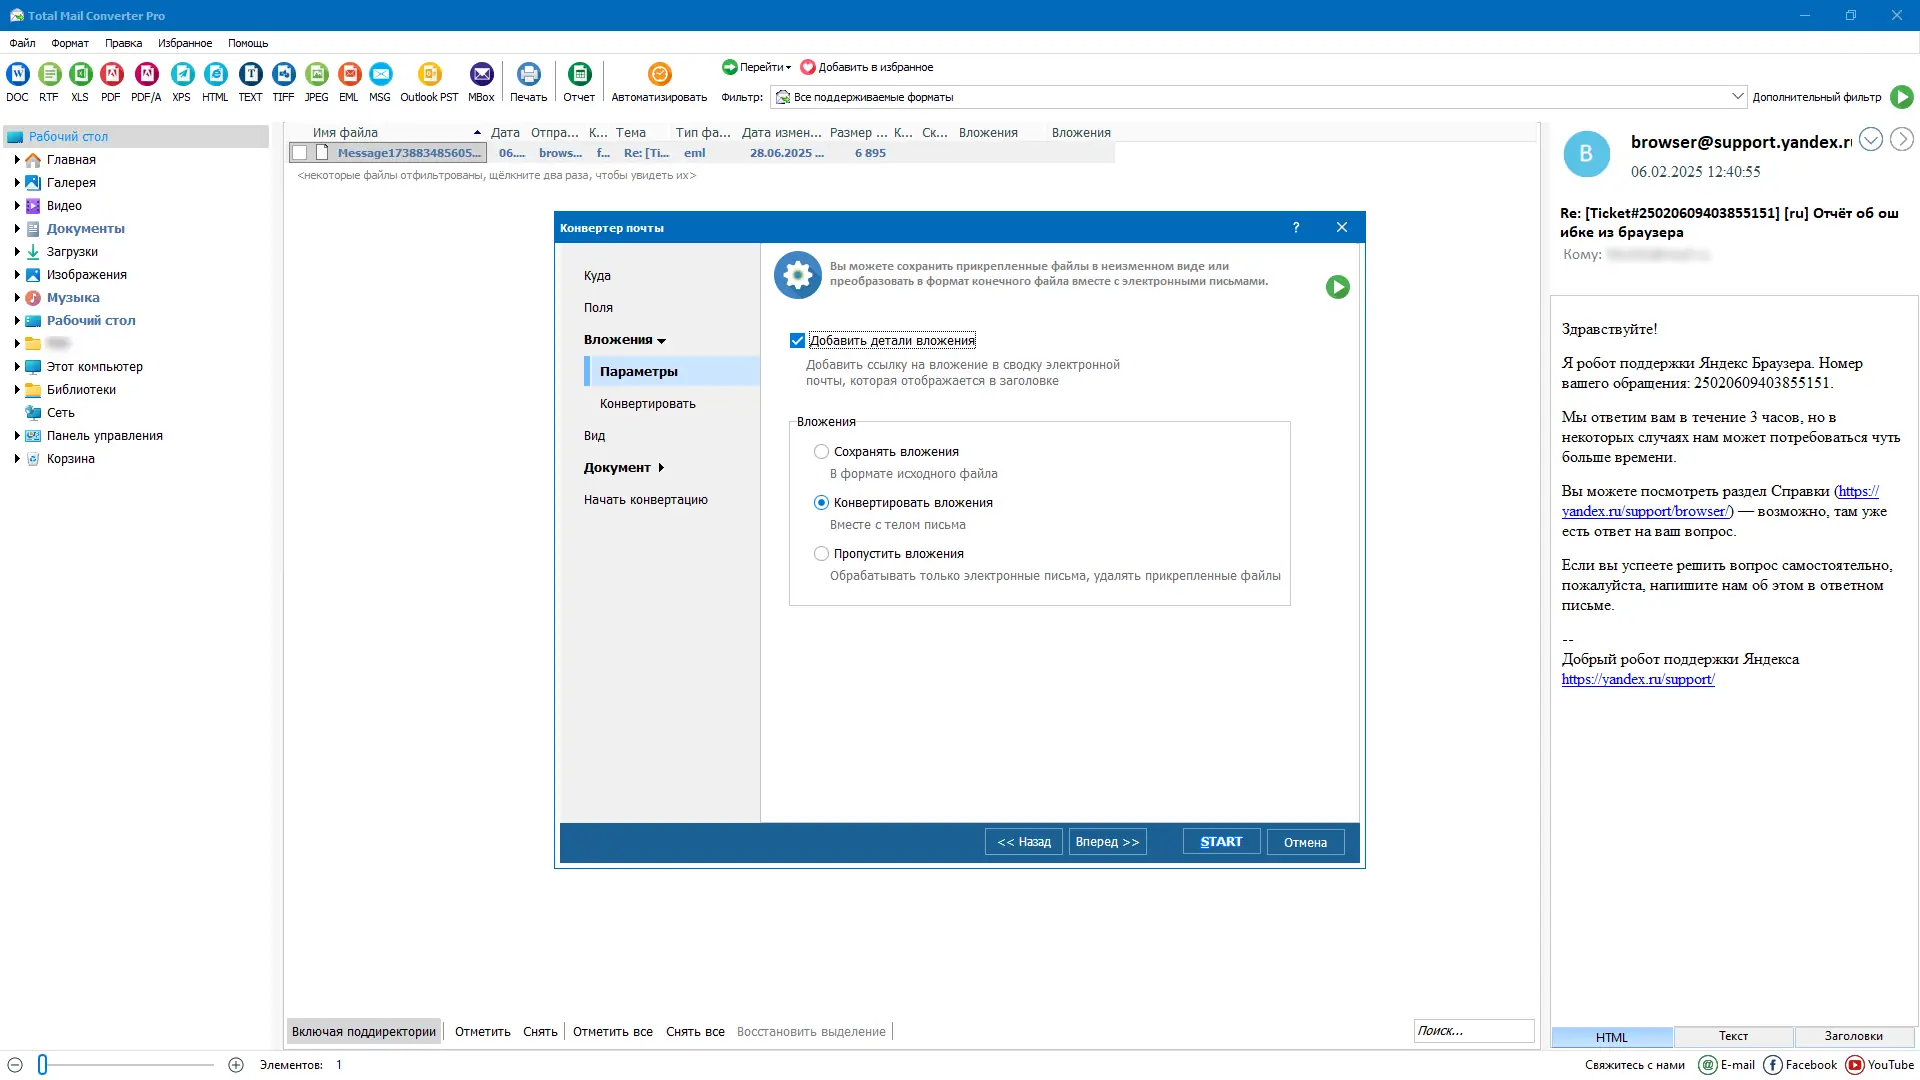This screenshot has width=1920, height=1080.
Task: Open the file format filter dropdown
Action: (x=1737, y=97)
